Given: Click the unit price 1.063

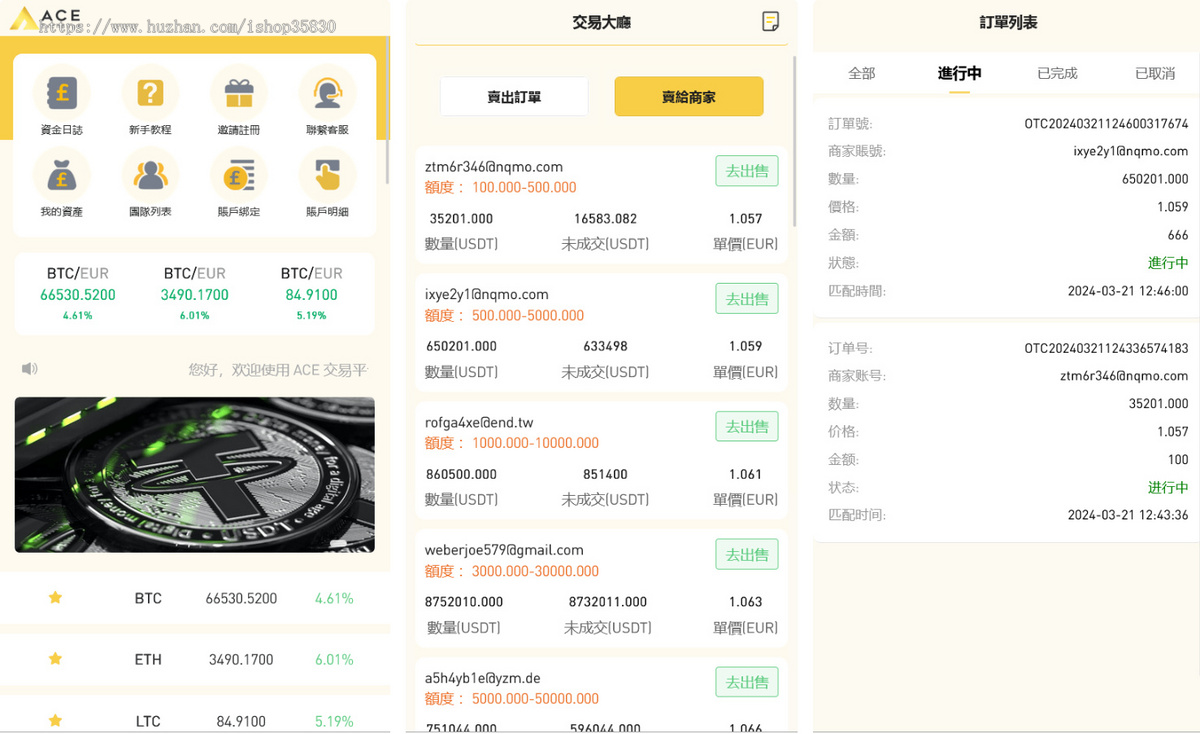Looking at the screenshot, I should [745, 602].
